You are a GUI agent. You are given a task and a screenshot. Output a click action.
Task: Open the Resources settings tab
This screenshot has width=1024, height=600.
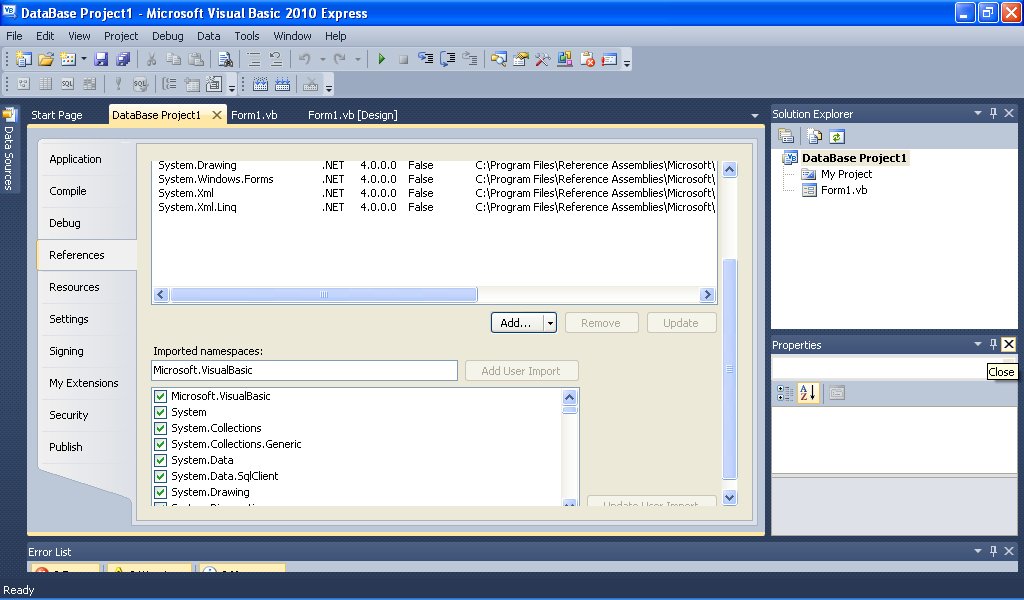[x=74, y=287]
